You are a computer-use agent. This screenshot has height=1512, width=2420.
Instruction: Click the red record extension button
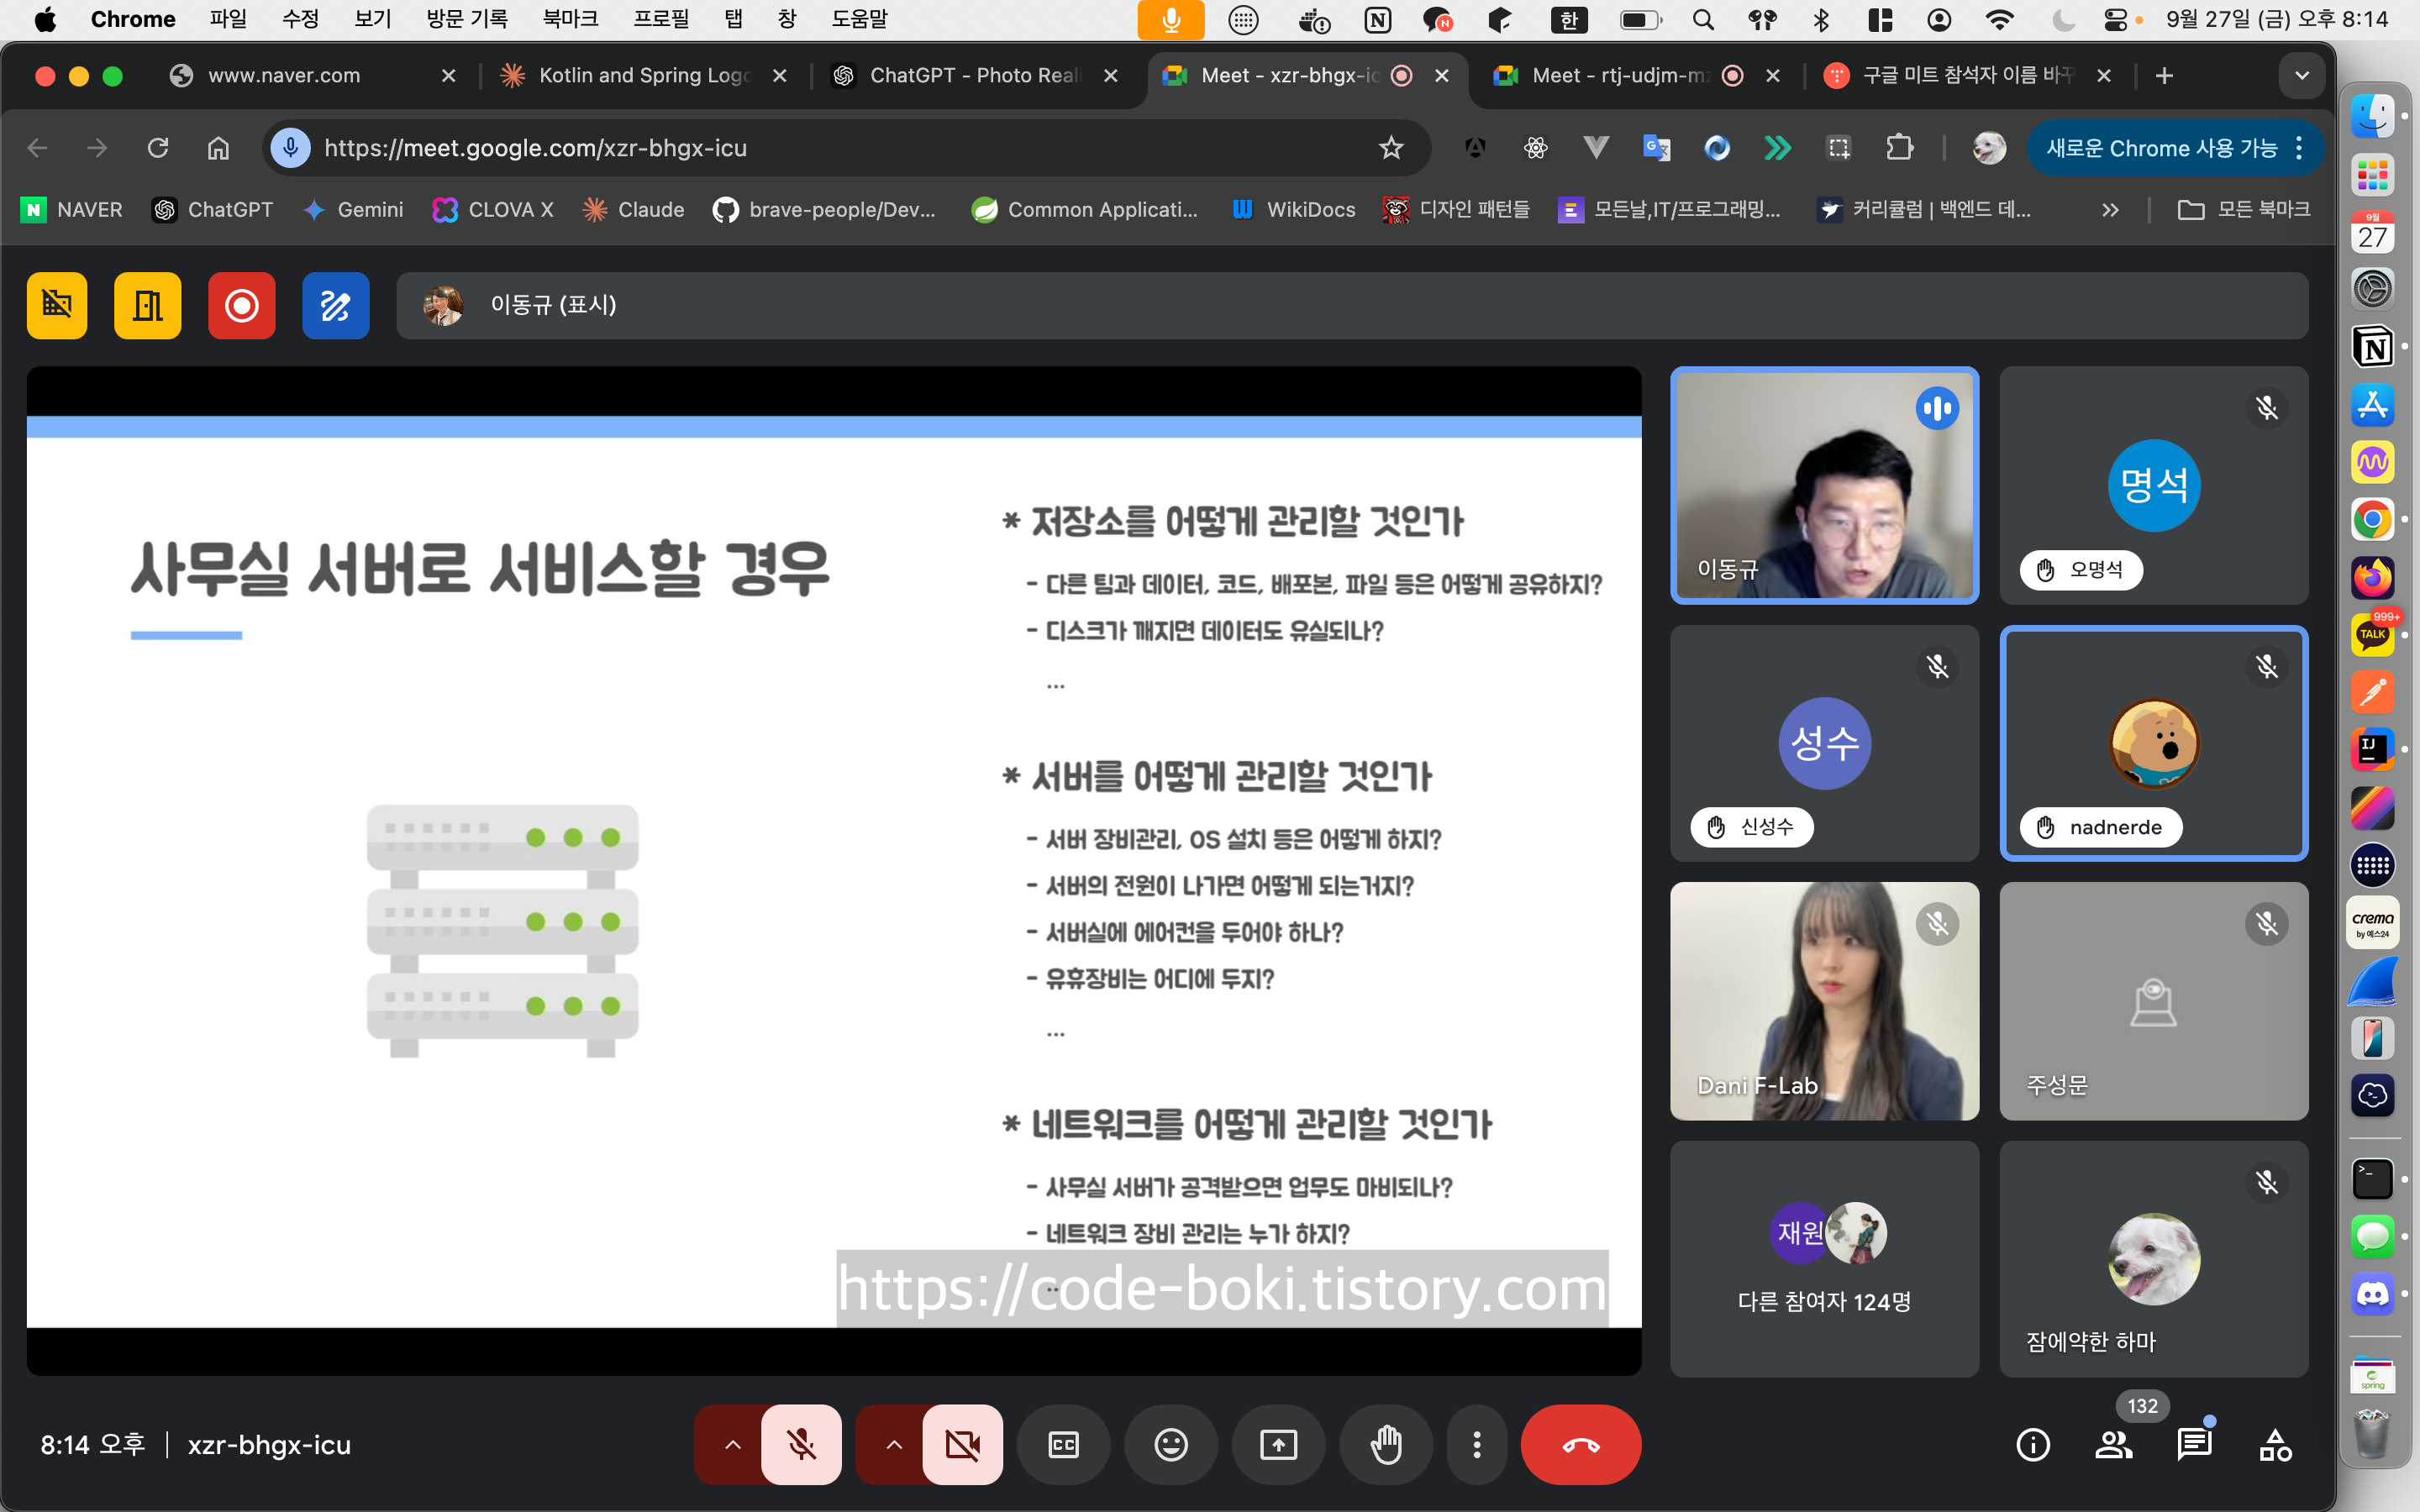click(x=241, y=305)
